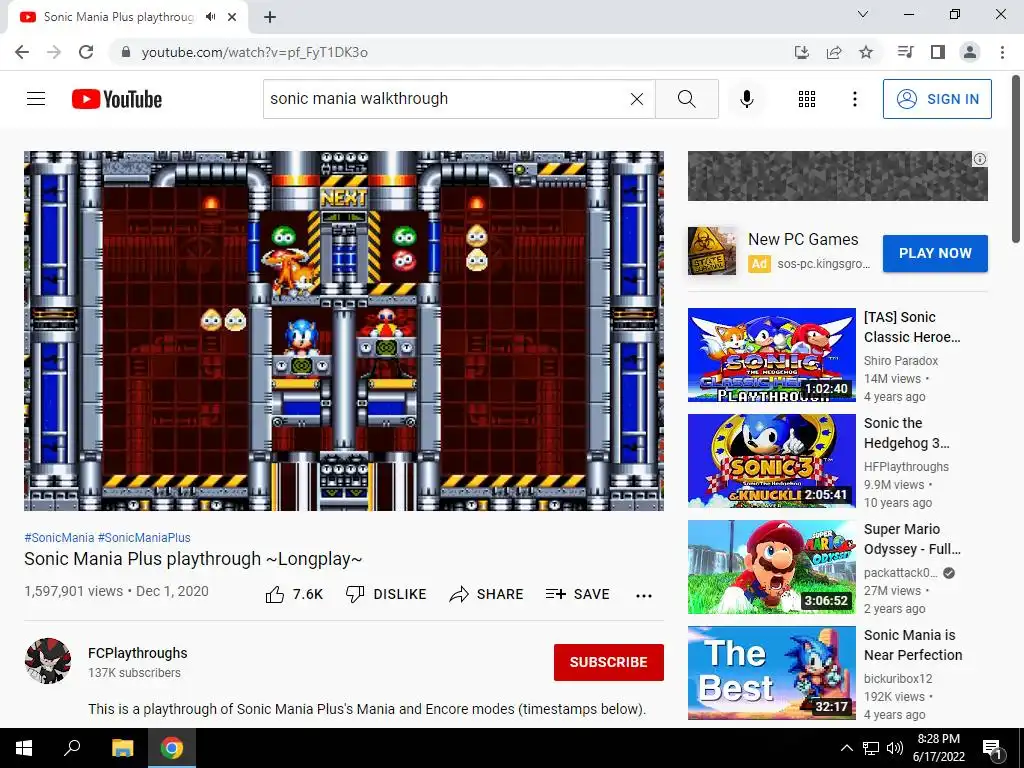
Task: Click the Chrome taskbar icon
Action: [172, 748]
